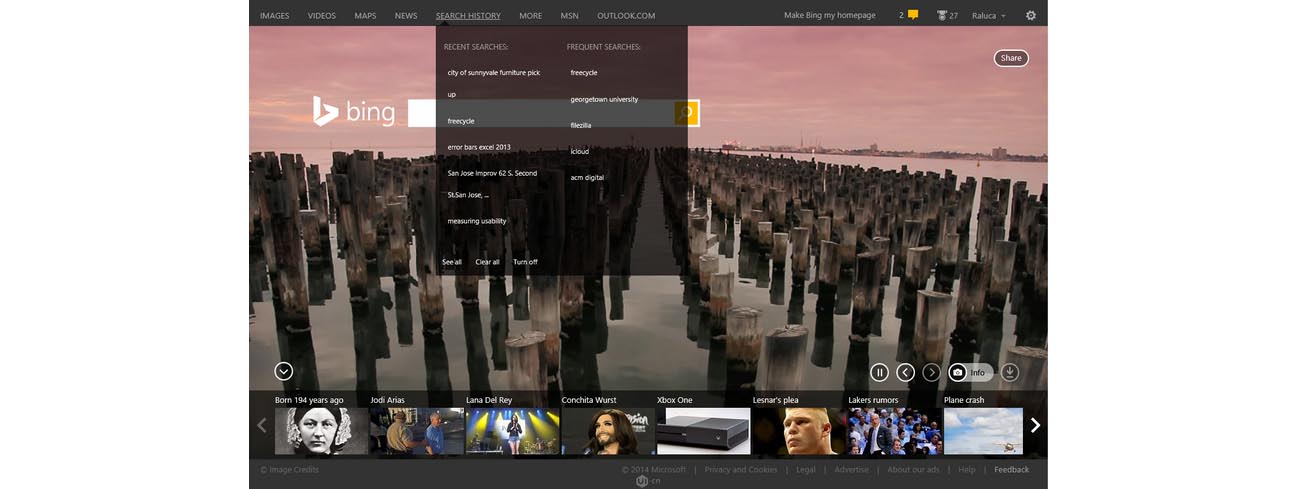Click the search magnifier button
1301x489 pixels.
tap(685, 113)
